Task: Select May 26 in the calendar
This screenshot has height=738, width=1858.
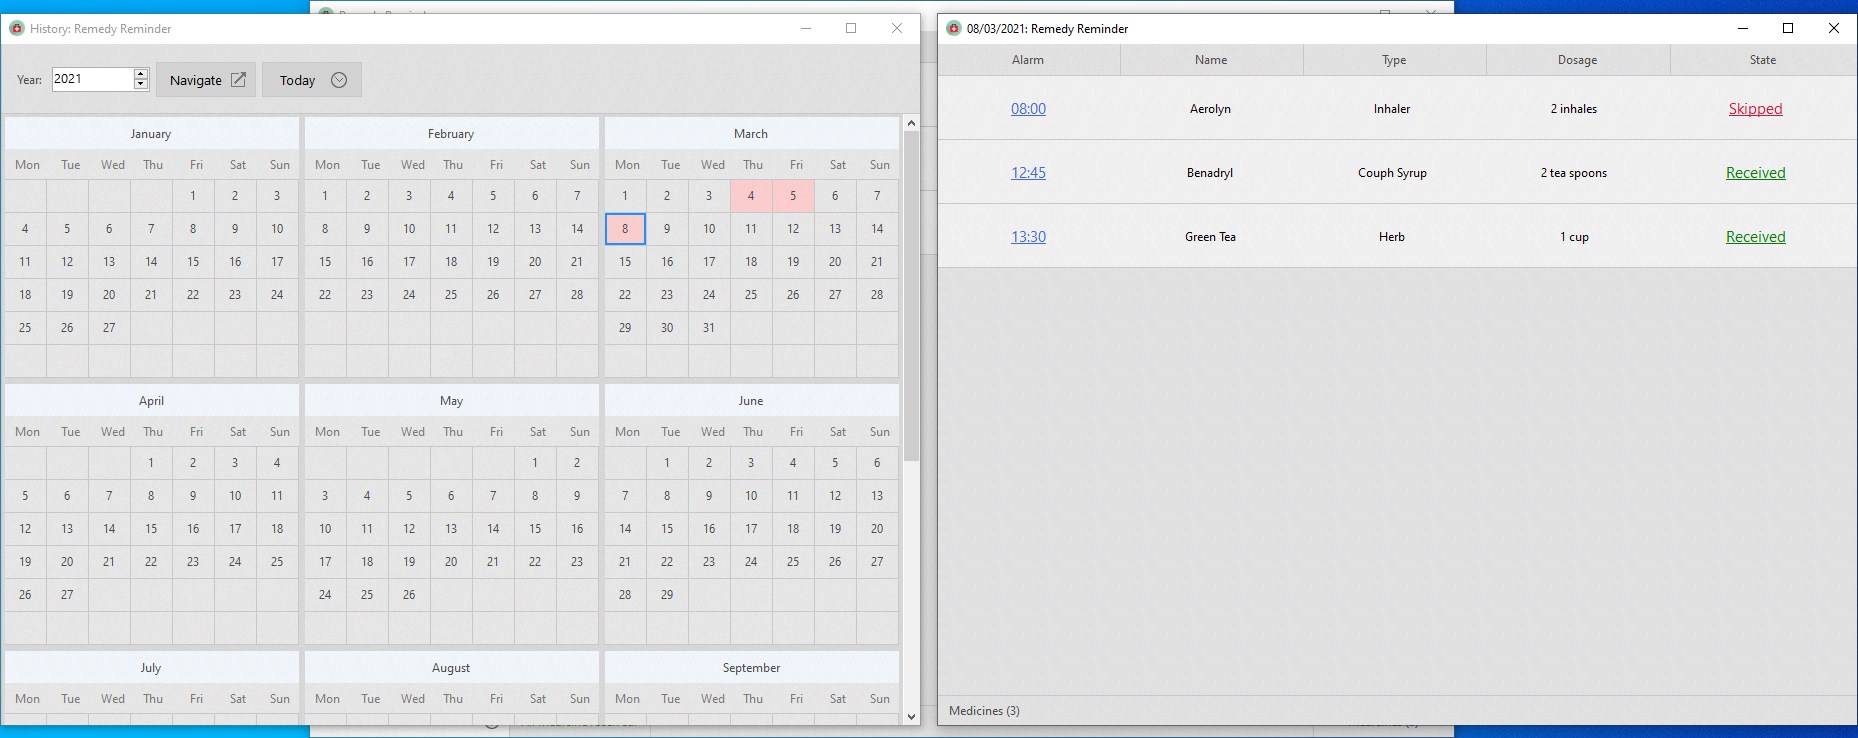Action: click(x=409, y=595)
